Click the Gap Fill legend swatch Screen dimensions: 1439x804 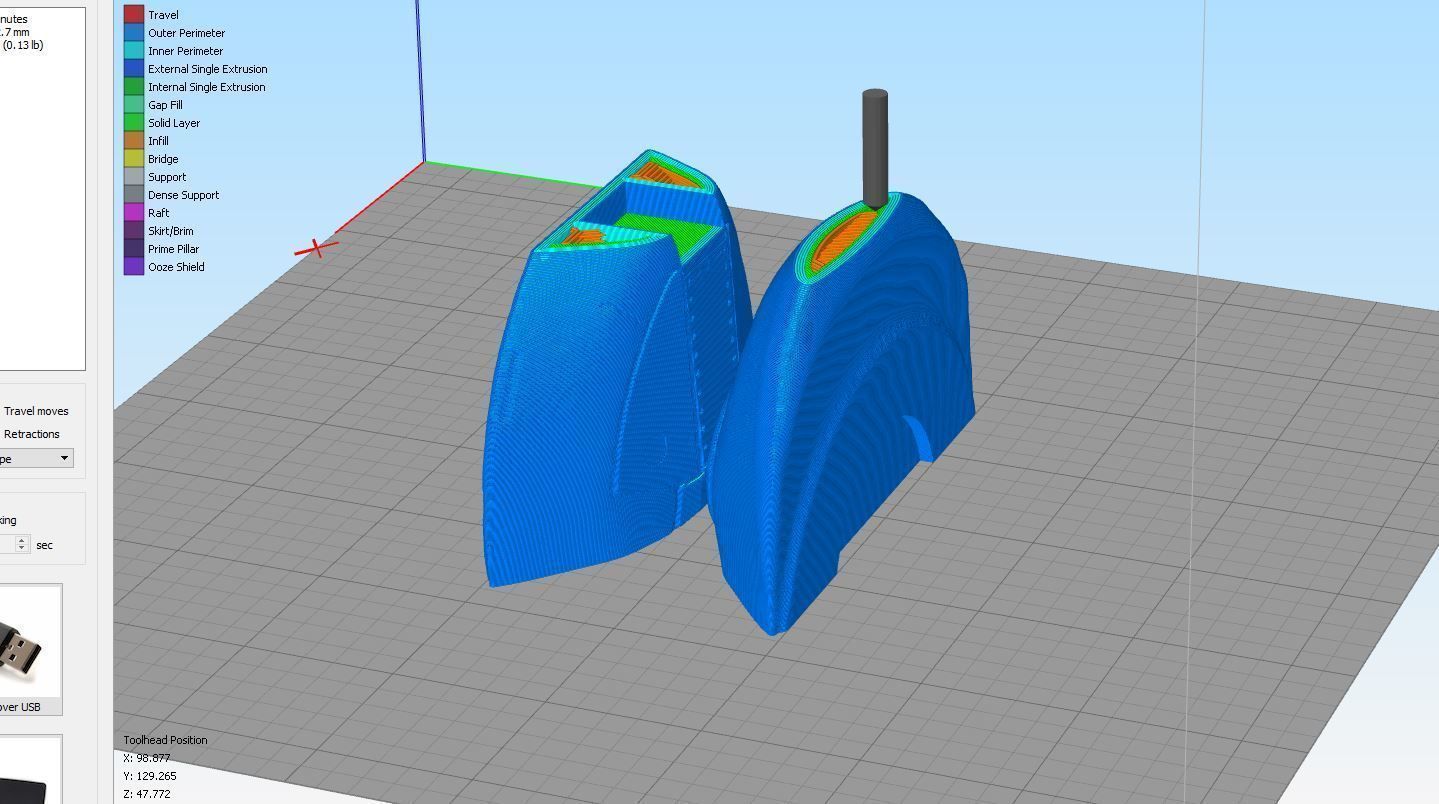[x=133, y=105]
